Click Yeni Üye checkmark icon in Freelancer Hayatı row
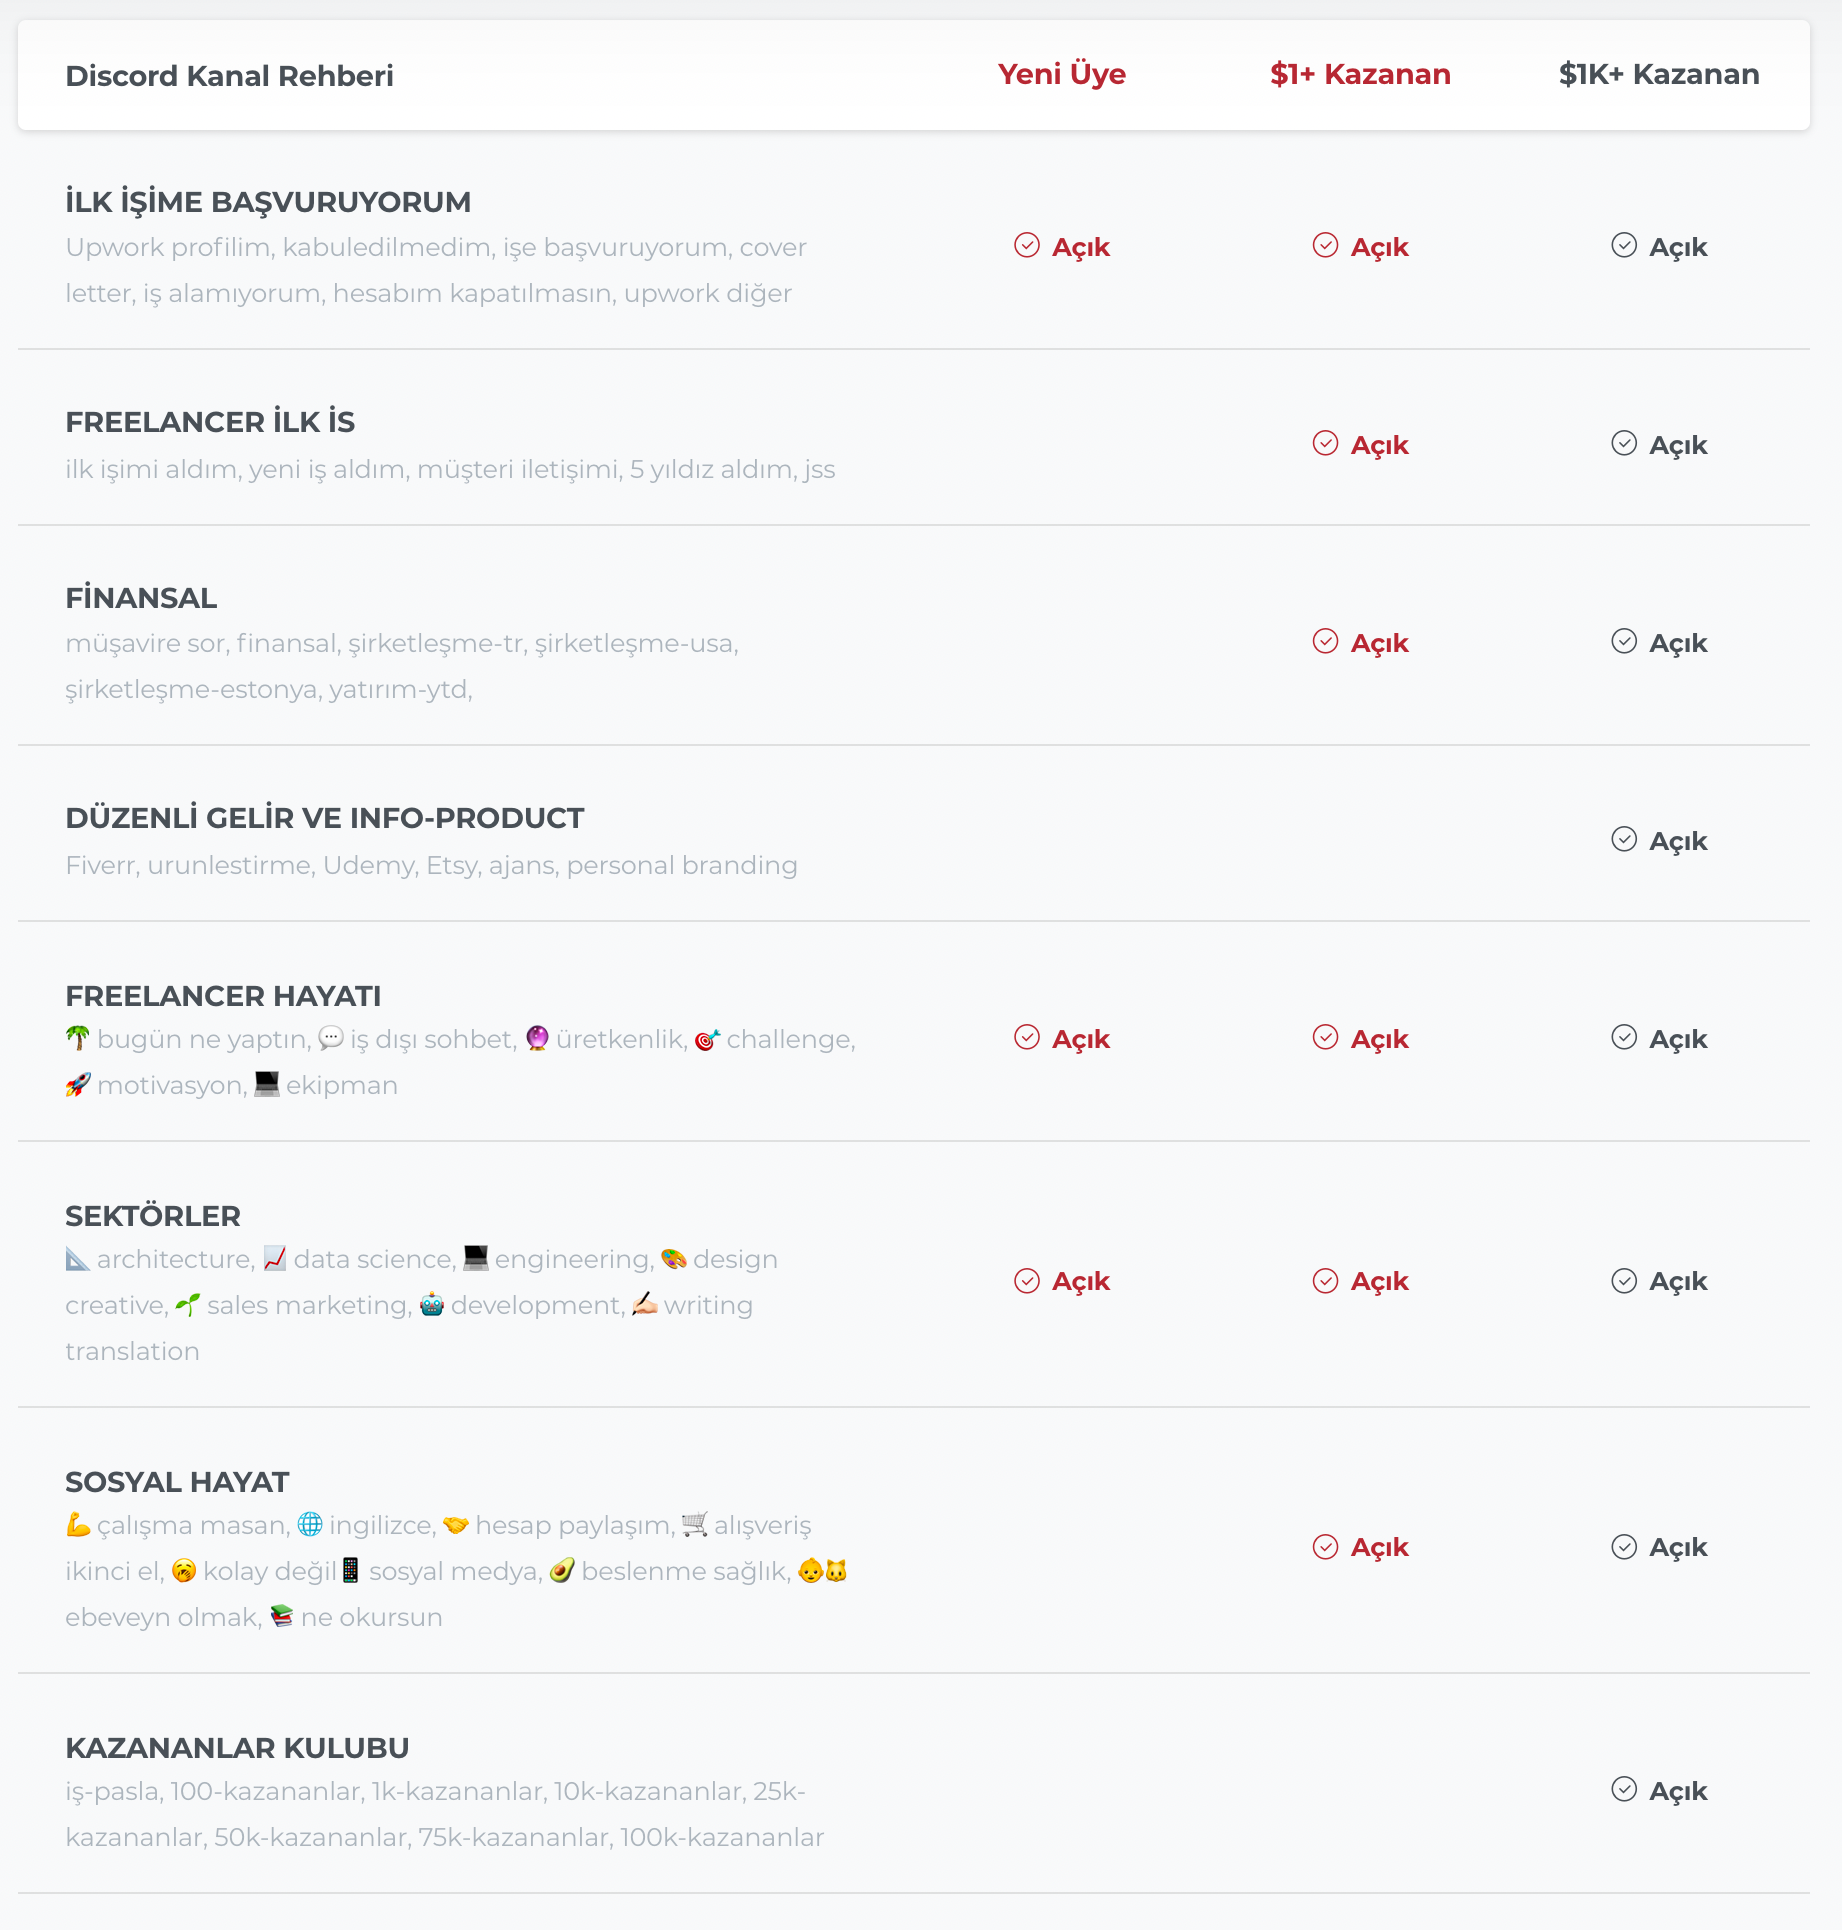Image resolution: width=1842 pixels, height=1930 pixels. pyautogui.click(x=1027, y=1037)
